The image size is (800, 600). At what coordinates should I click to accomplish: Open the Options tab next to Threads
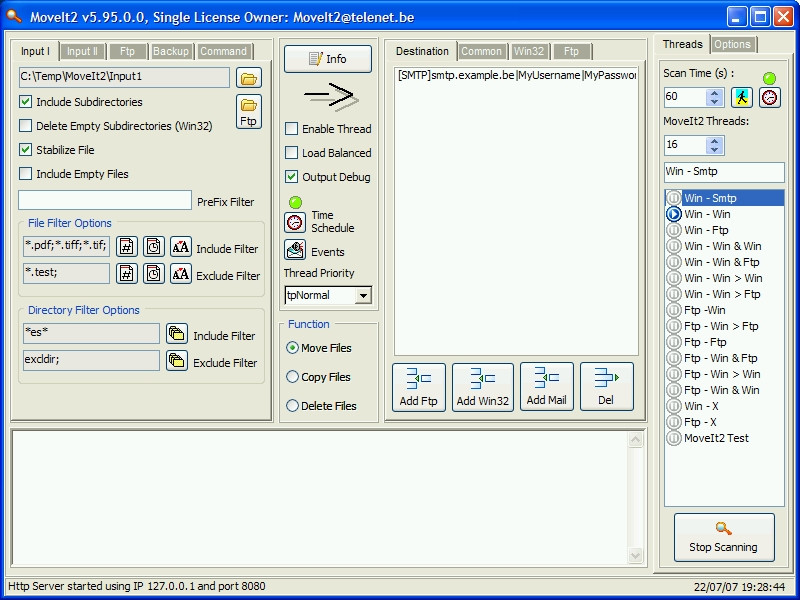(x=732, y=44)
